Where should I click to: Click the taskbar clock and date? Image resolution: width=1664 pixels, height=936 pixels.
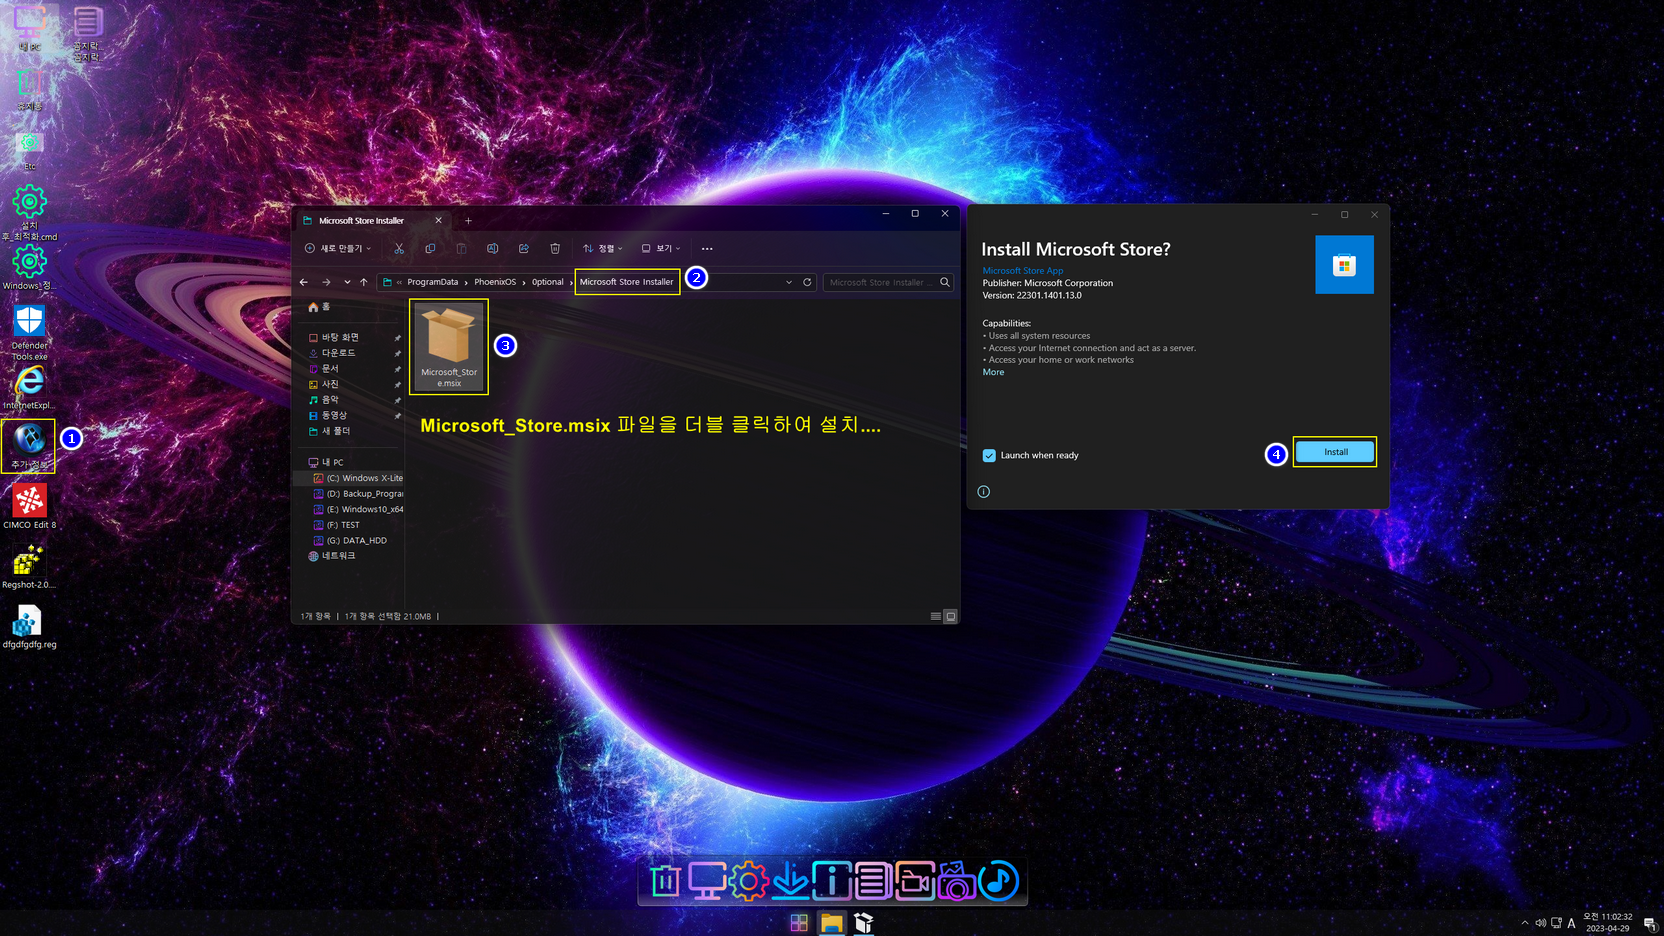1607,922
